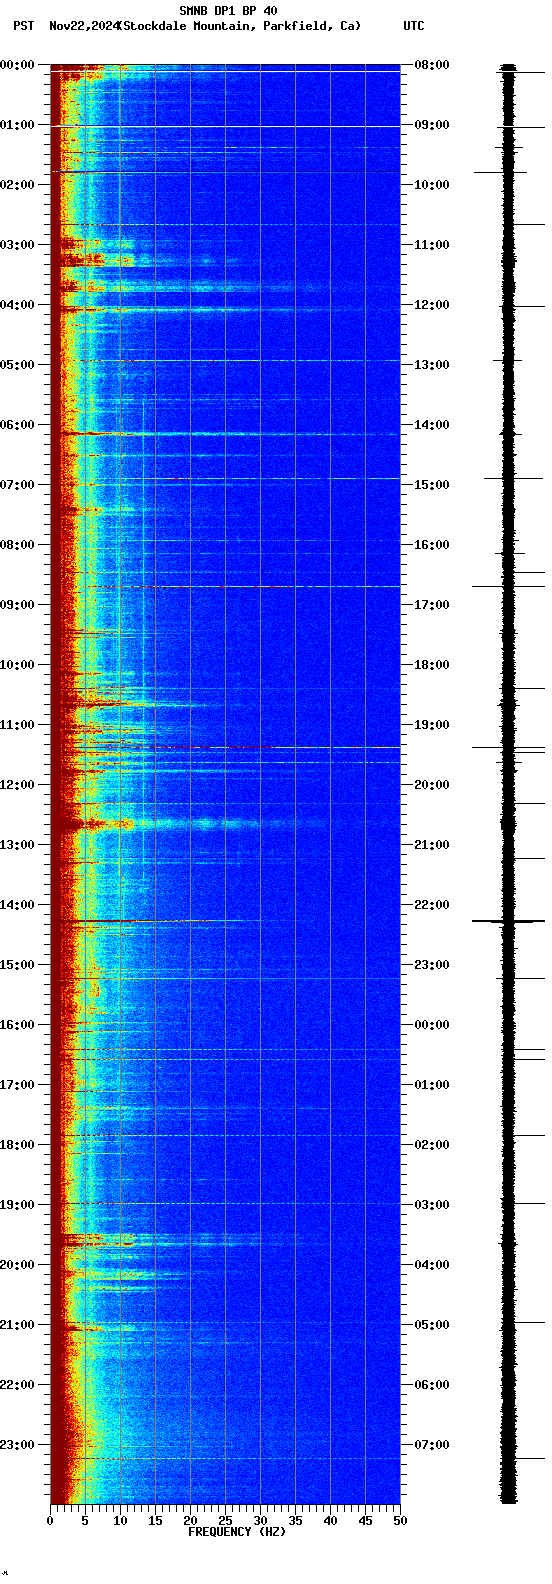The height and width of the screenshot is (1584, 552).
Task: Click the frequency axis tick label '35'
Action: [295, 1521]
